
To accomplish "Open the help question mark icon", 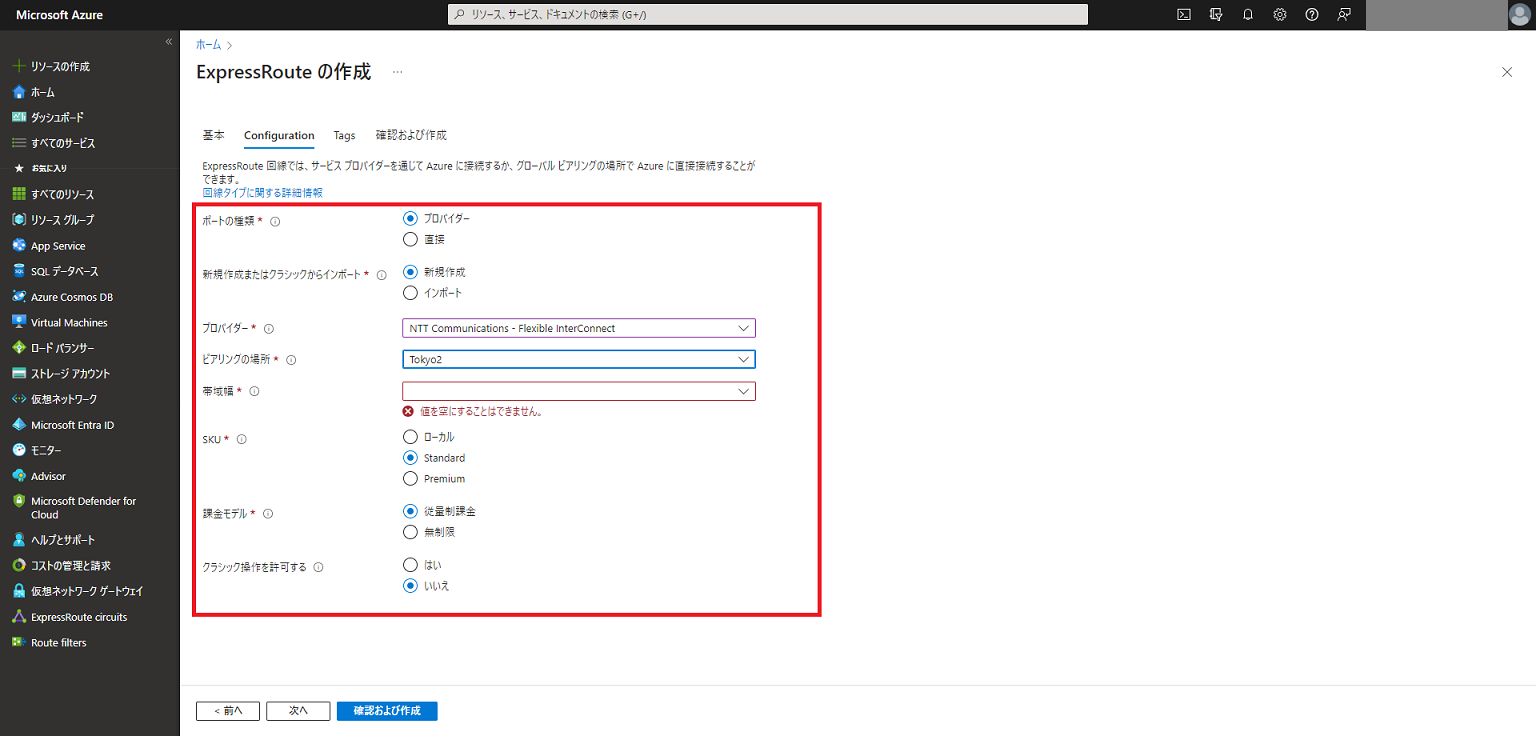I will (x=1312, y=15).
